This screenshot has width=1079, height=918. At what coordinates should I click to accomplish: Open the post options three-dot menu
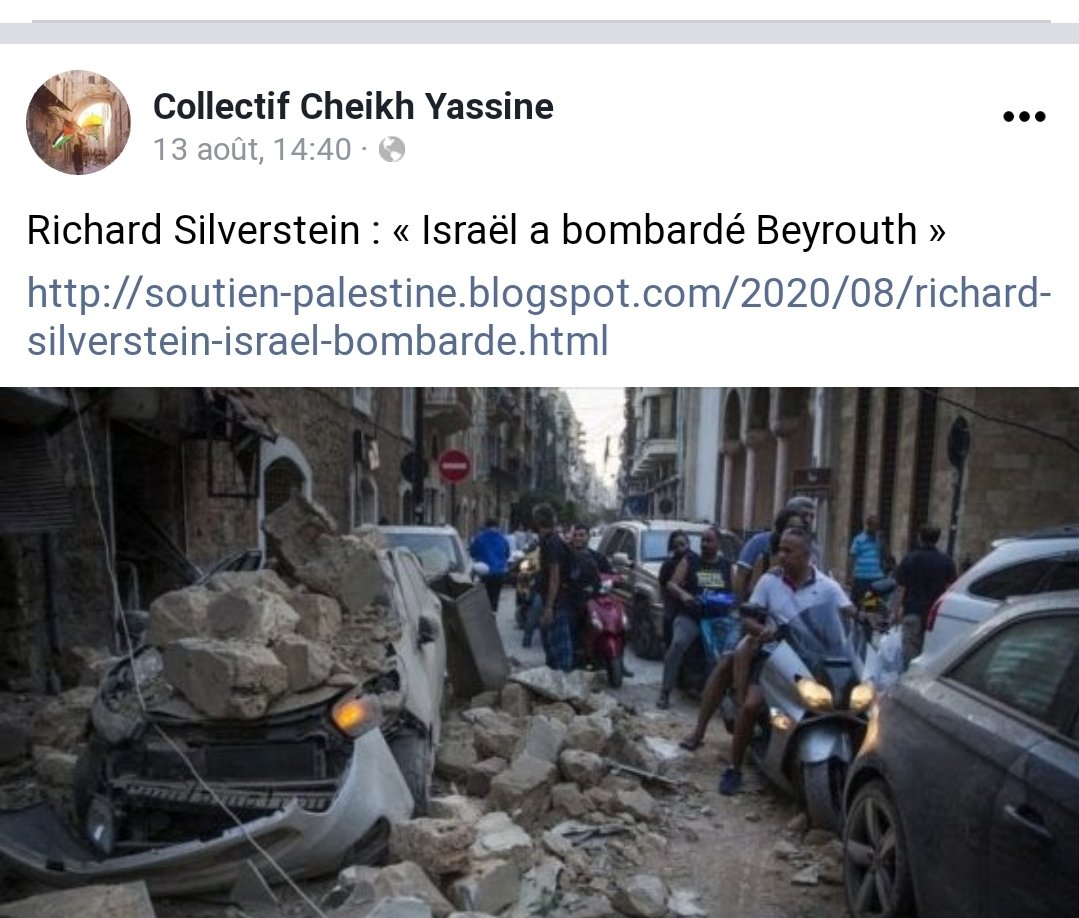[x=1024, y=116]
